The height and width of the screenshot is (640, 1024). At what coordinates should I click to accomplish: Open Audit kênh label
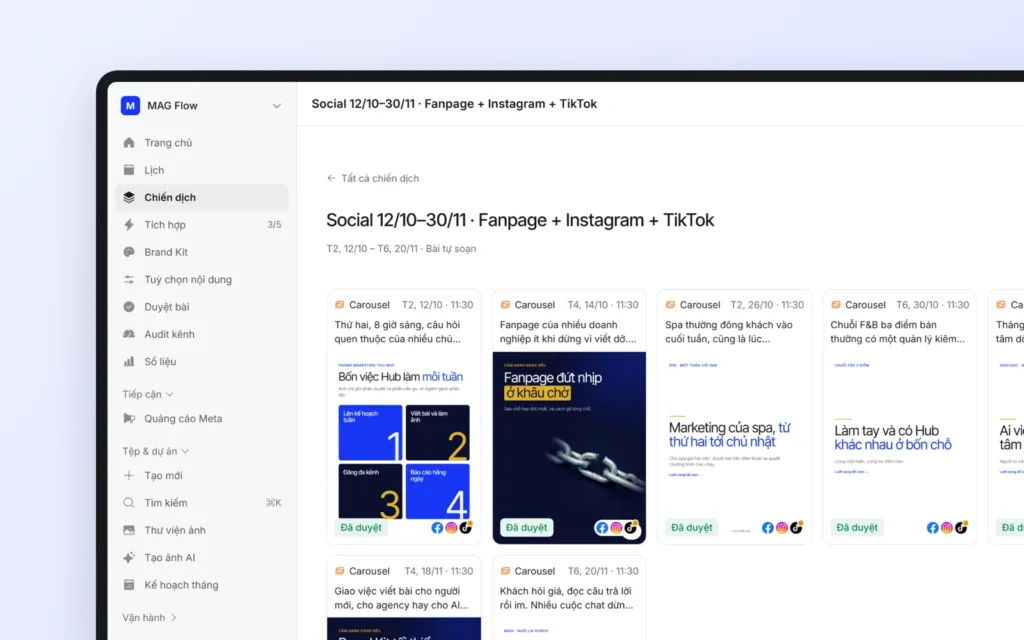click(169, 334)
